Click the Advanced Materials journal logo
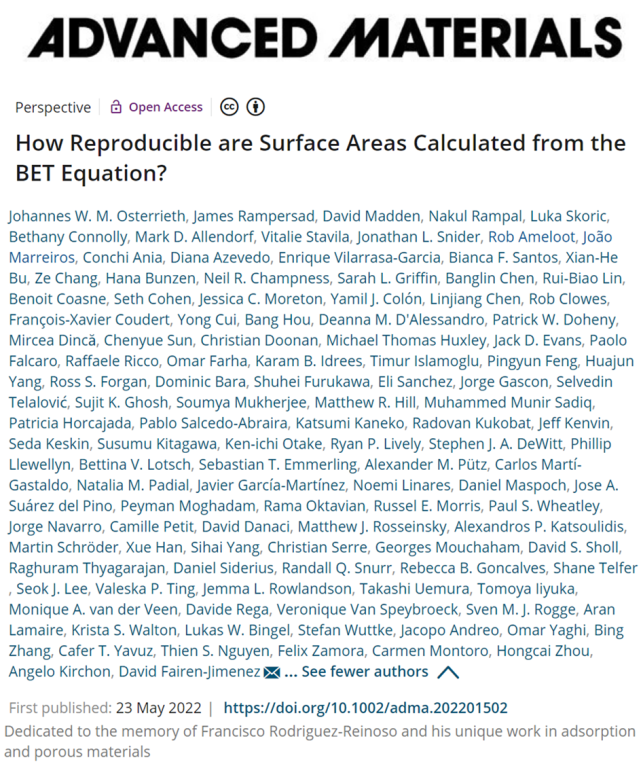 click(x=320, y=38)
